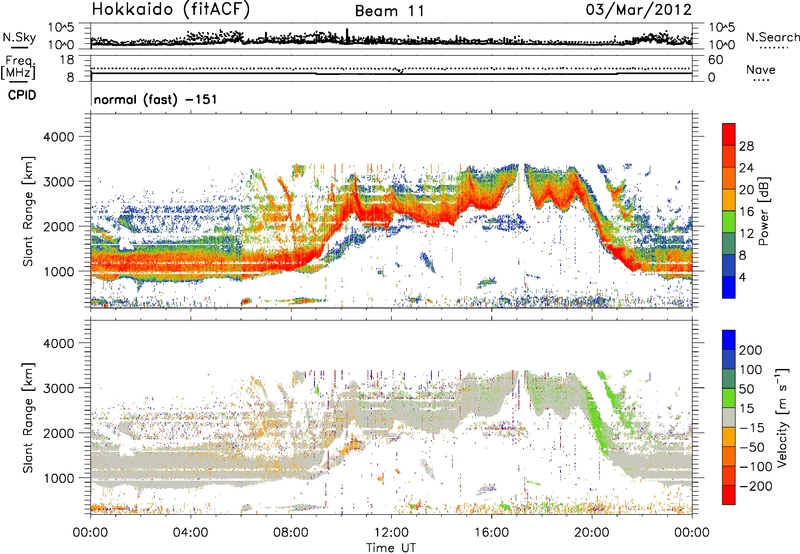Click the '1000' tick in the power panel
This screenshot has height=554, width=800.
[61, 271]
